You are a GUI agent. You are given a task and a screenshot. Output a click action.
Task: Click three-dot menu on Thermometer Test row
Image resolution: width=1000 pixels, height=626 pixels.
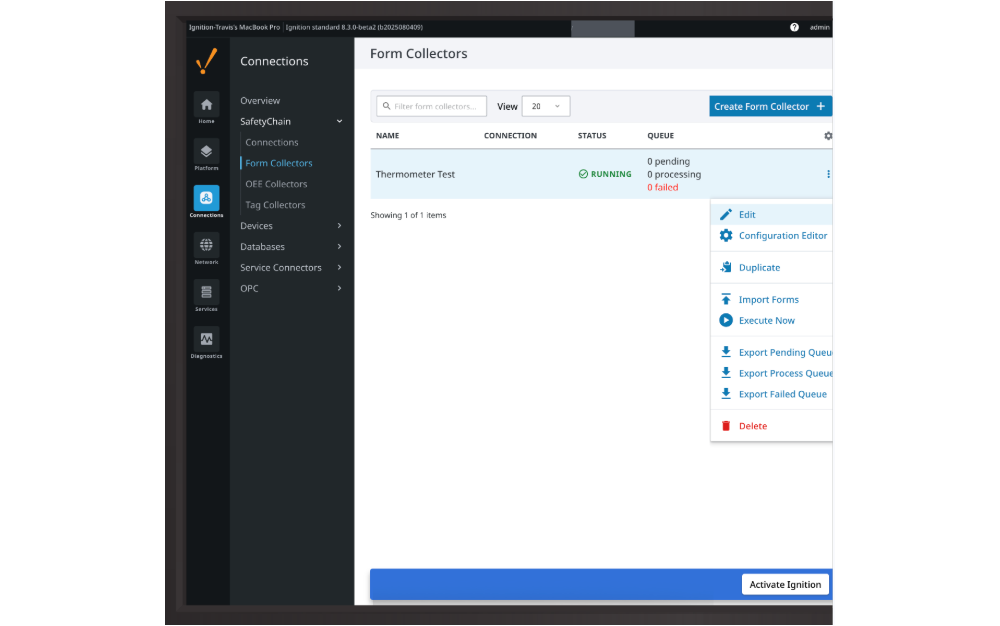[828, 174]
